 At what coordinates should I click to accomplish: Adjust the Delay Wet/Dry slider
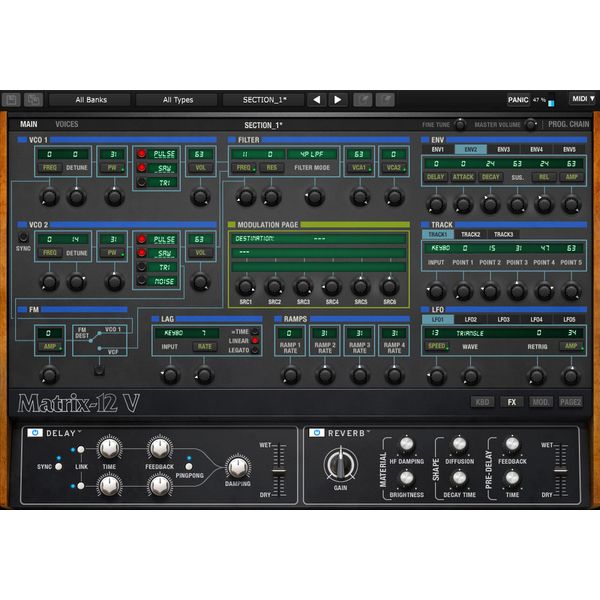click(279, 471)
